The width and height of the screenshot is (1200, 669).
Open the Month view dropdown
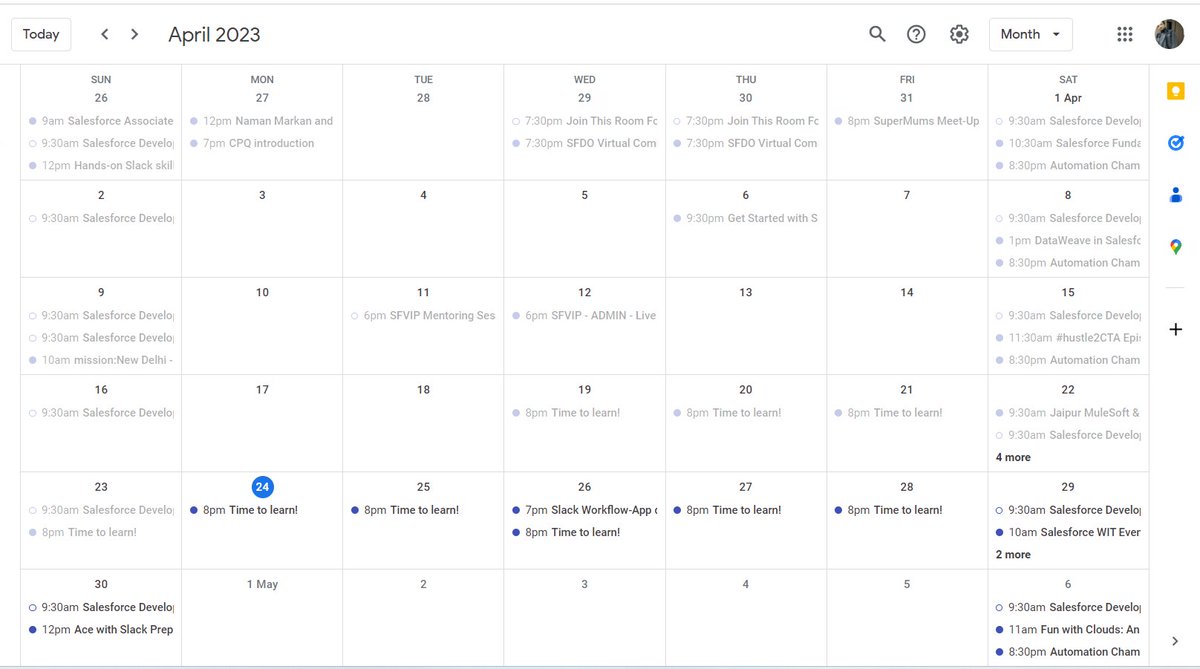1030,34
